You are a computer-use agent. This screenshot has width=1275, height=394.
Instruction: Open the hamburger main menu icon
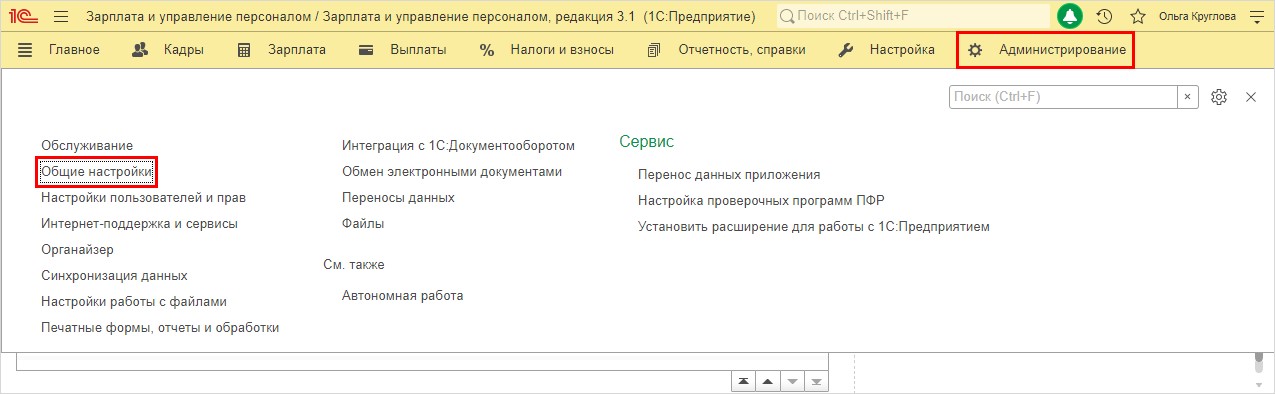(60, 17)
